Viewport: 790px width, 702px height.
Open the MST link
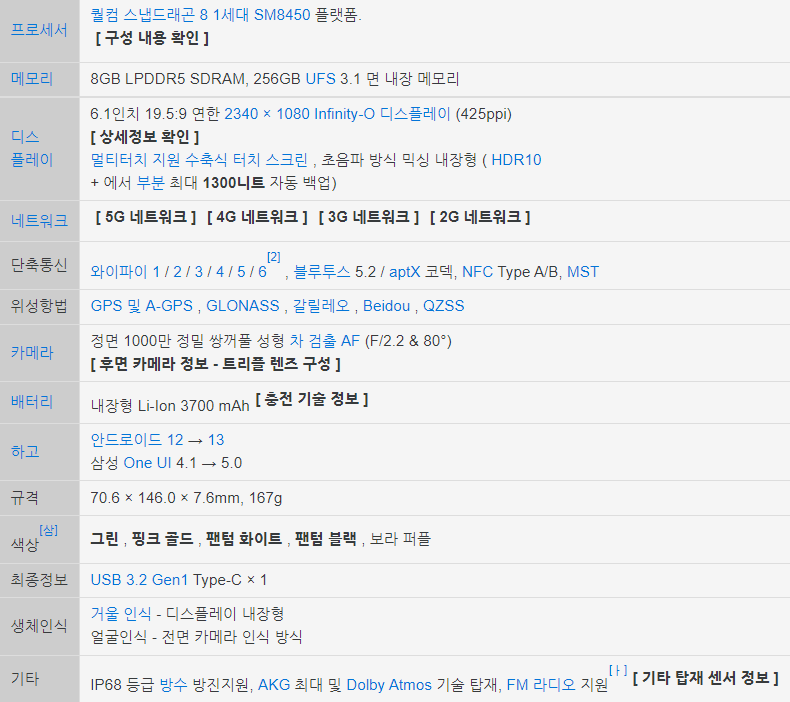(583, 272)
